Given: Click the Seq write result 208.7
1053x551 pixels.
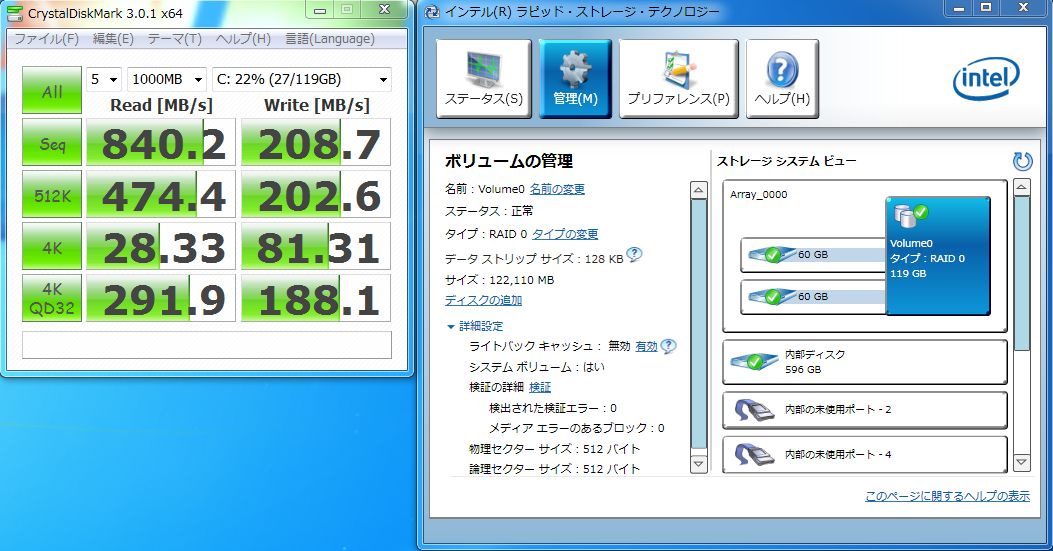Looking at the screenshot, I should pos(316,142).
